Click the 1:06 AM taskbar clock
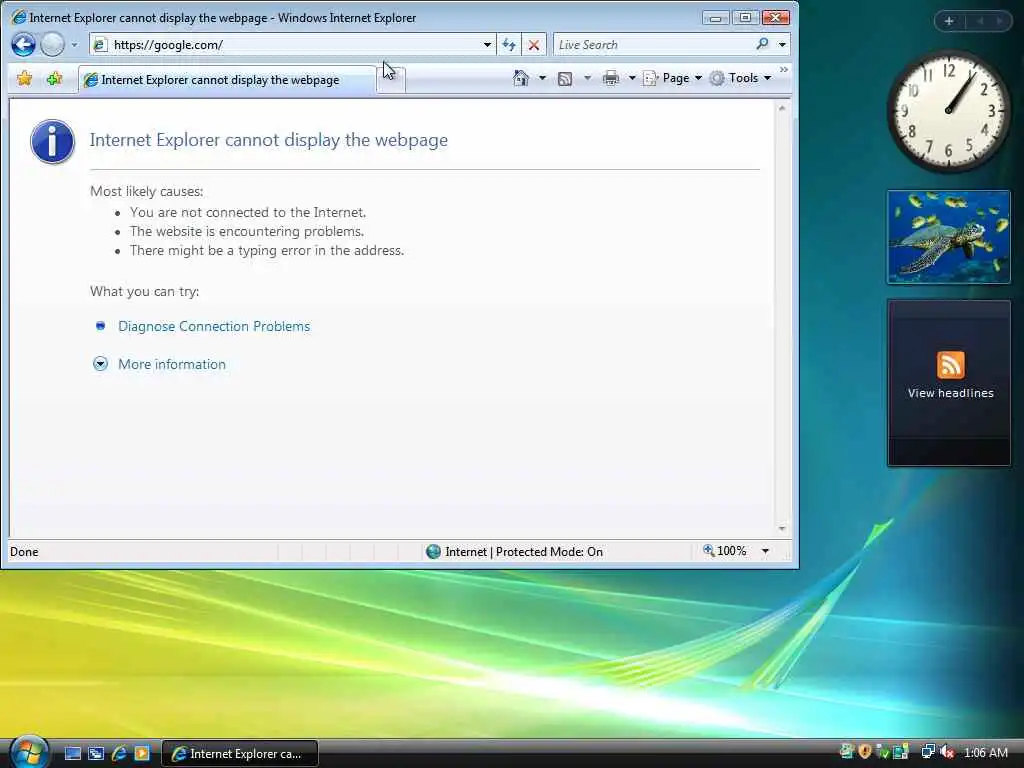 tap(985, 753)
